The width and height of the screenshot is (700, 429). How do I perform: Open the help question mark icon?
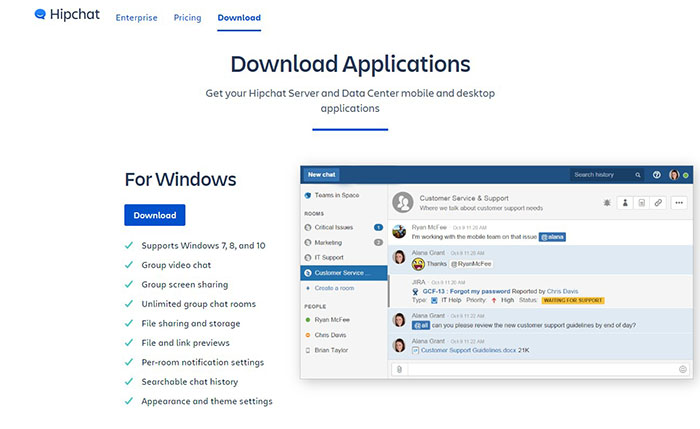pyautogui.click(x=656, y=175)
